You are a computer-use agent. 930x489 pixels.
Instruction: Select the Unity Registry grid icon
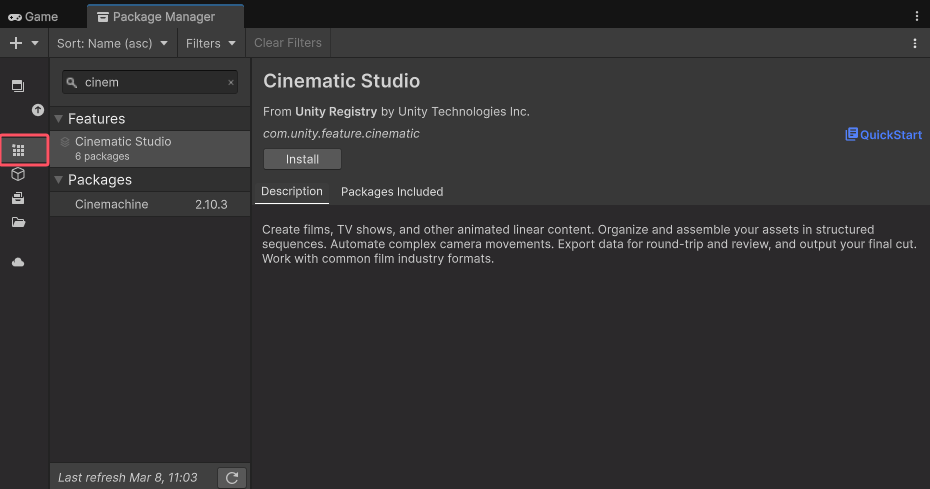18,150
